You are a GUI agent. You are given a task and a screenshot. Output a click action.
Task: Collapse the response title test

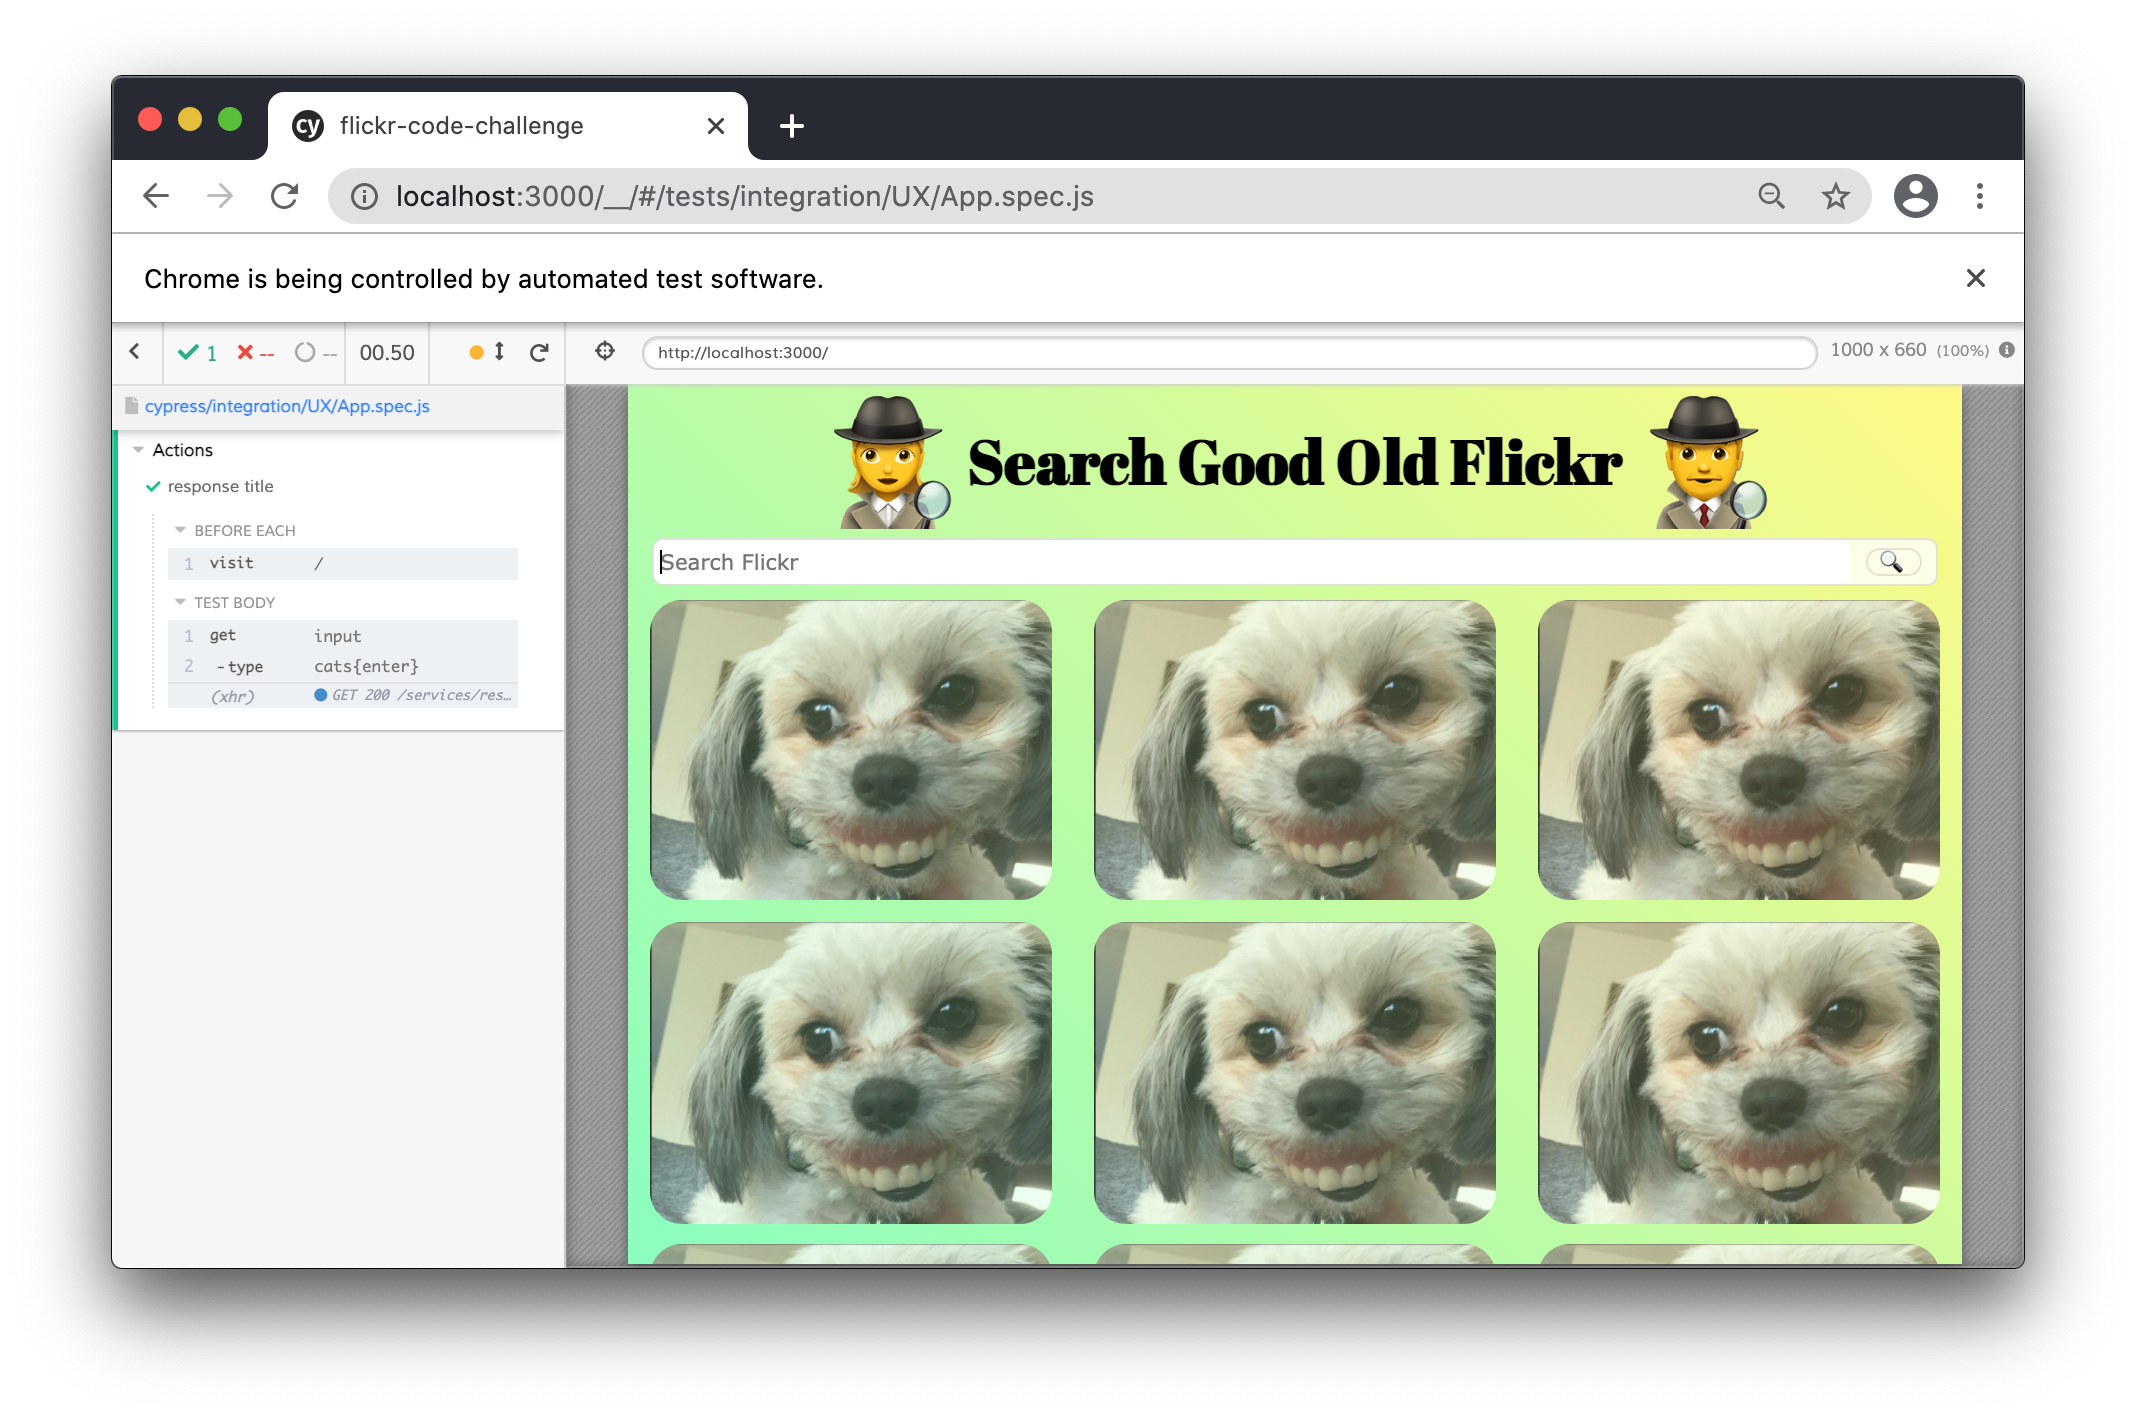[220, 486]
